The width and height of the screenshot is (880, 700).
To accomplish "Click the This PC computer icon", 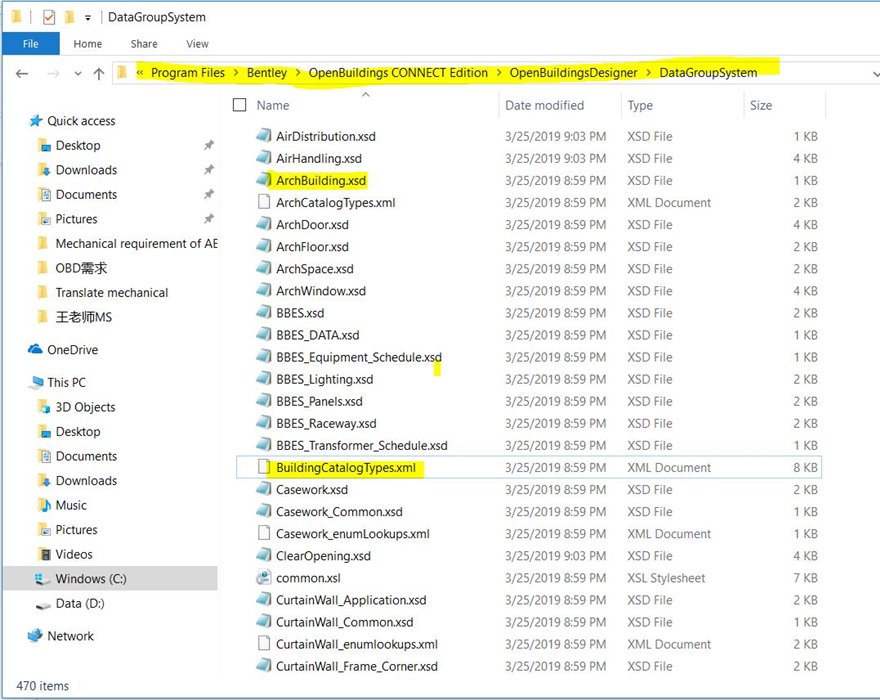I will 37,382.
